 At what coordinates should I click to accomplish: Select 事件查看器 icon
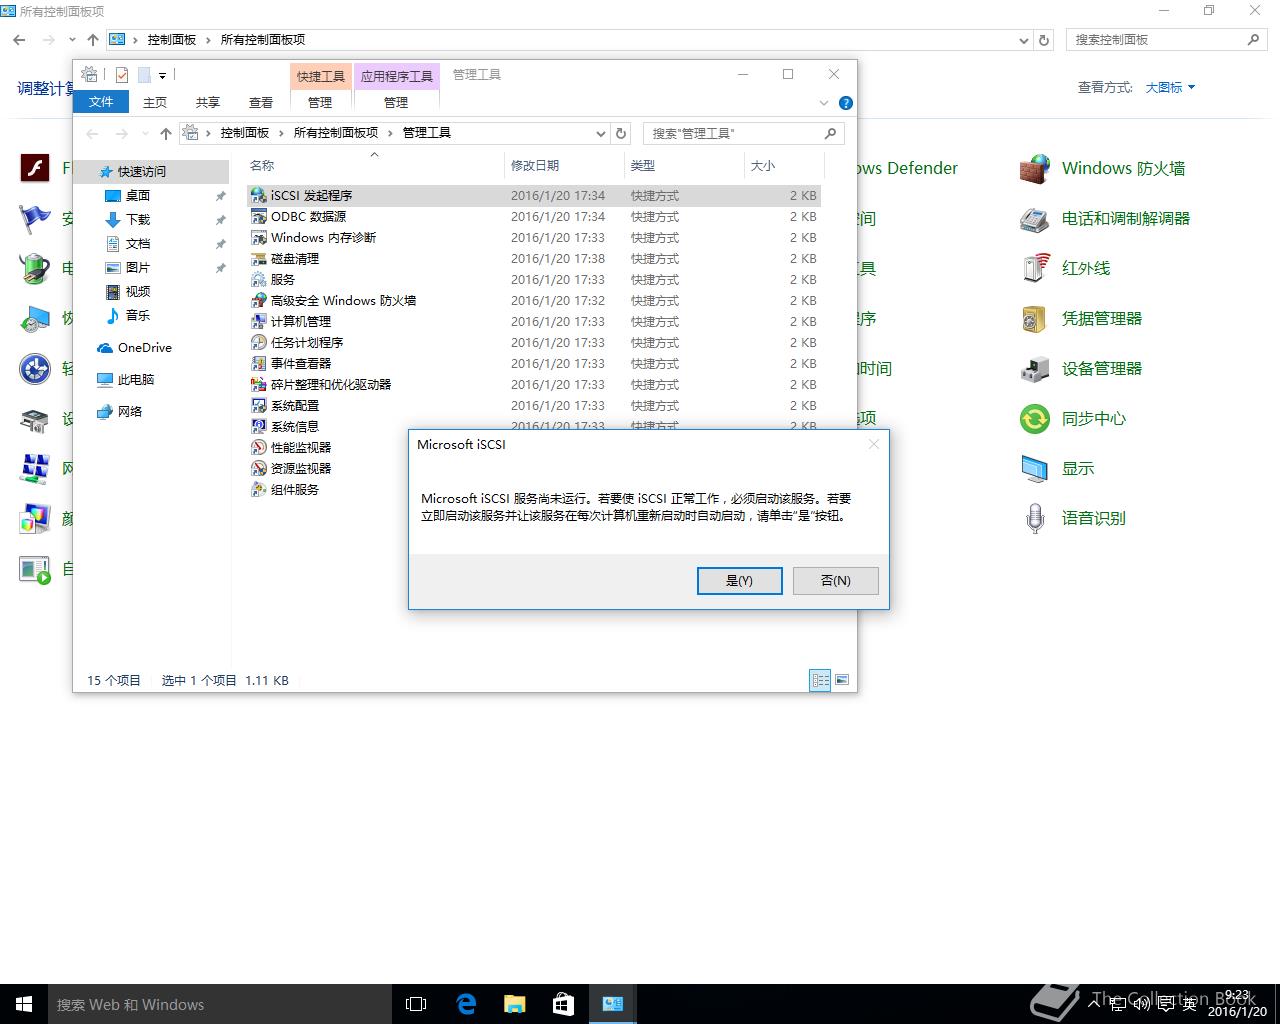point(259,363)
